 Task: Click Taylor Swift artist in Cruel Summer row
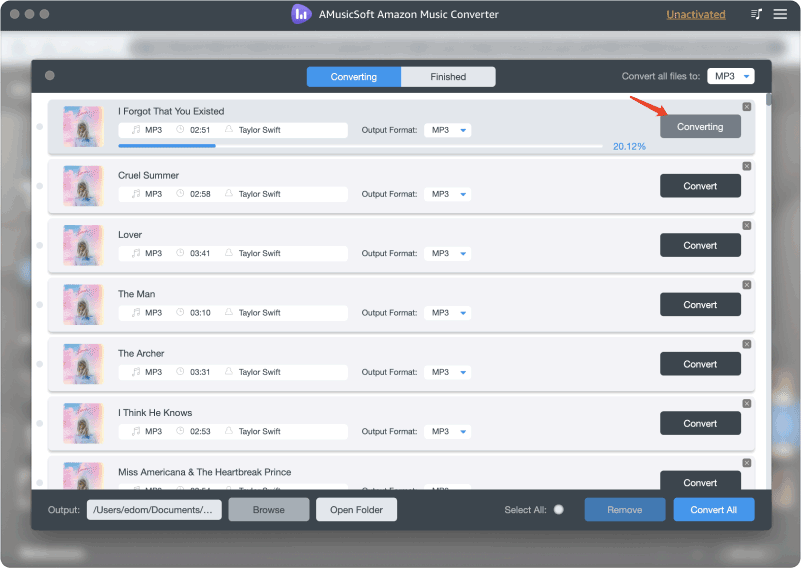click(260, 194)
